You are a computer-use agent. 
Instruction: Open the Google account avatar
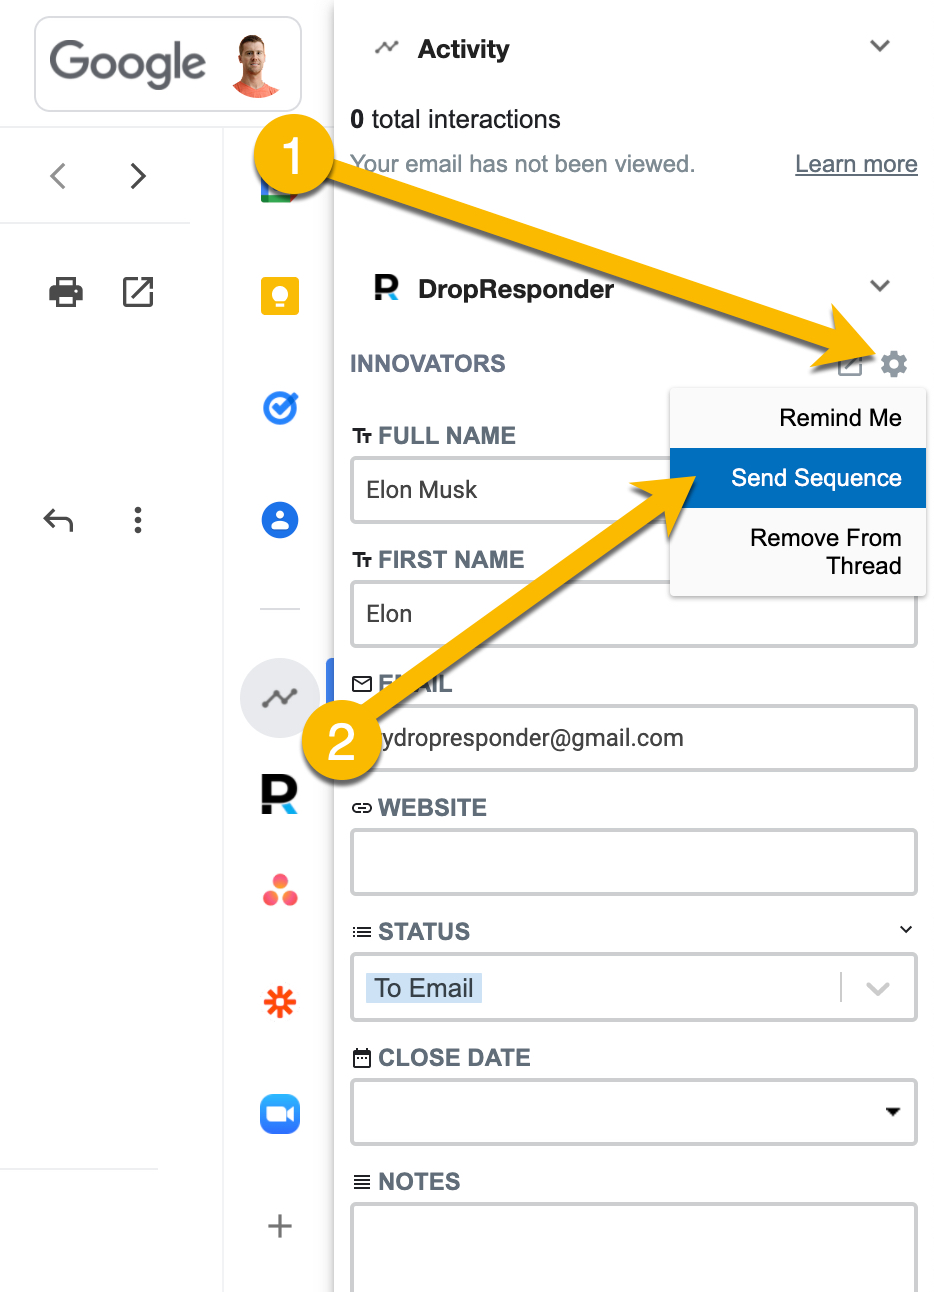[x=256, y=66]
